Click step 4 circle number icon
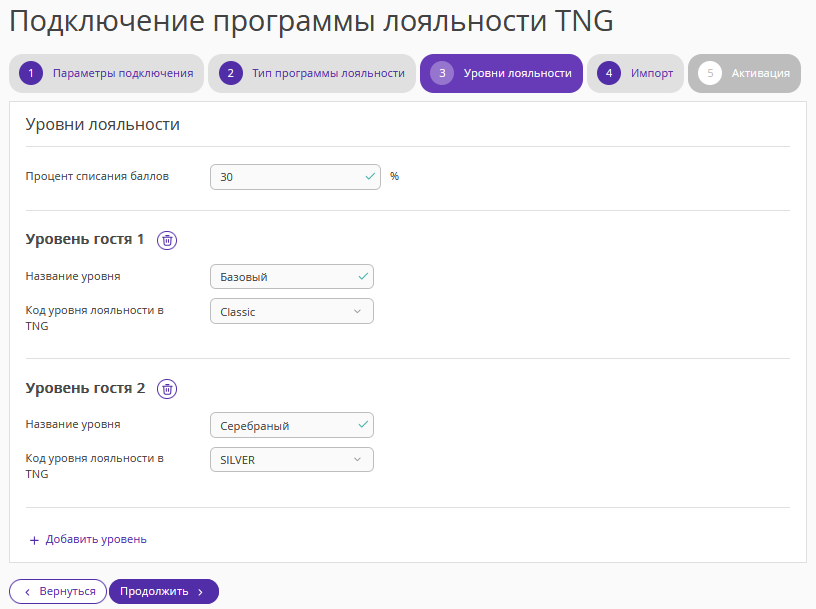Screen dimensions: 816x609 coord(609,73)
